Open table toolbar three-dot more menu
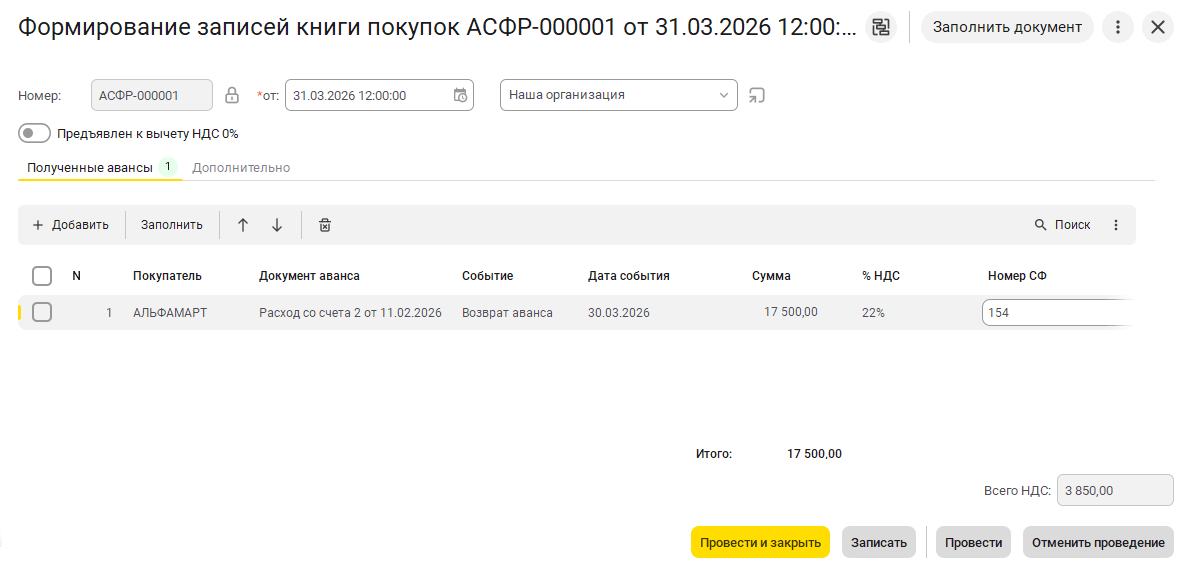 tap(1116, 225)
